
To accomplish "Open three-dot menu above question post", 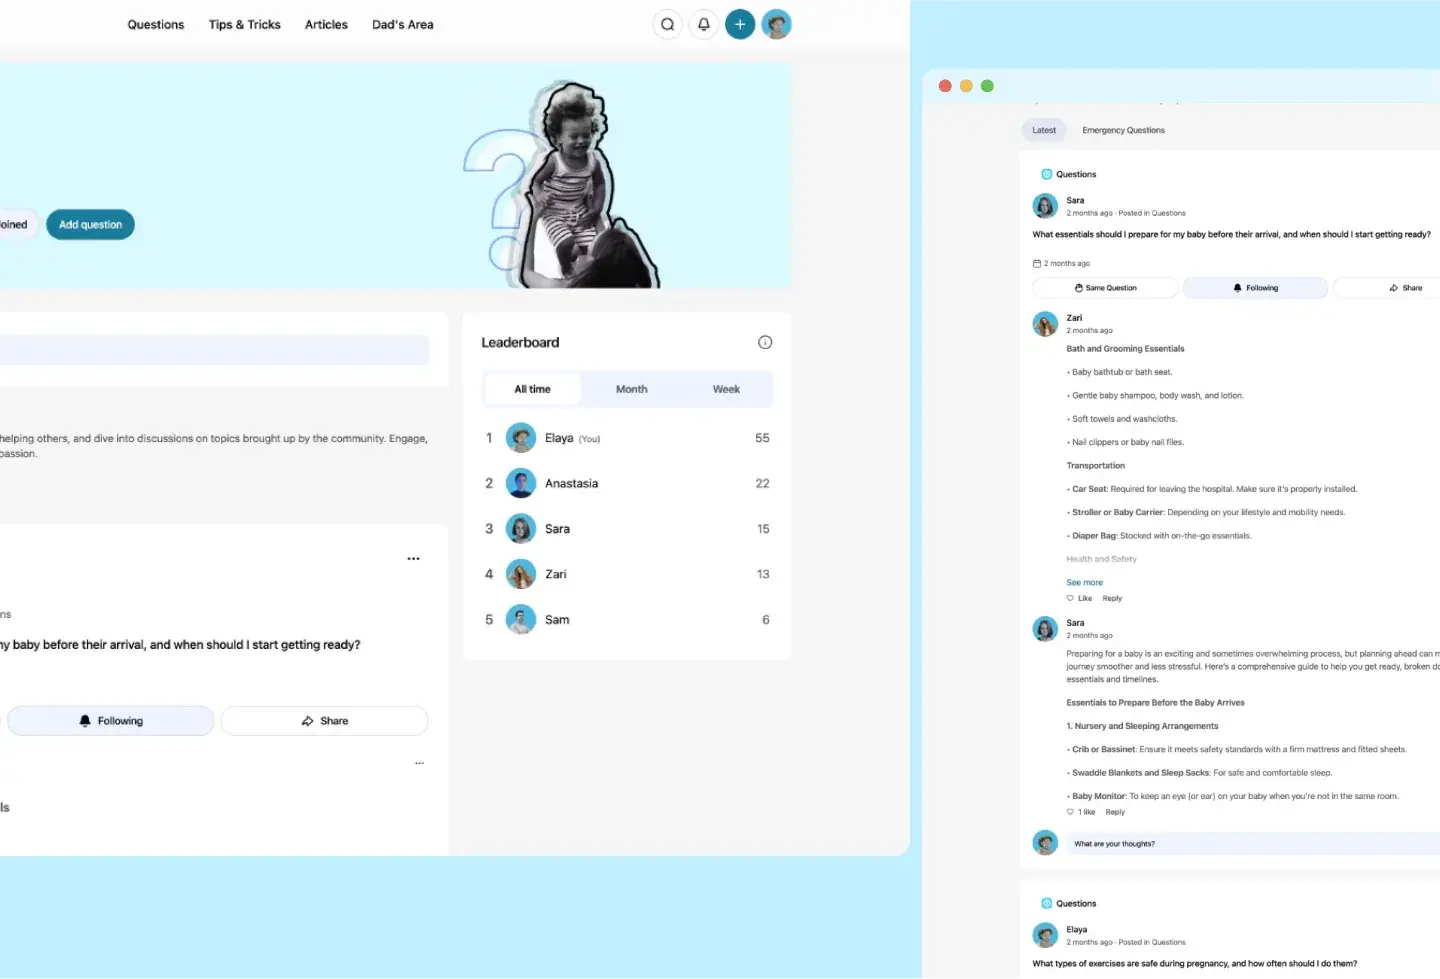I will 413,559.
